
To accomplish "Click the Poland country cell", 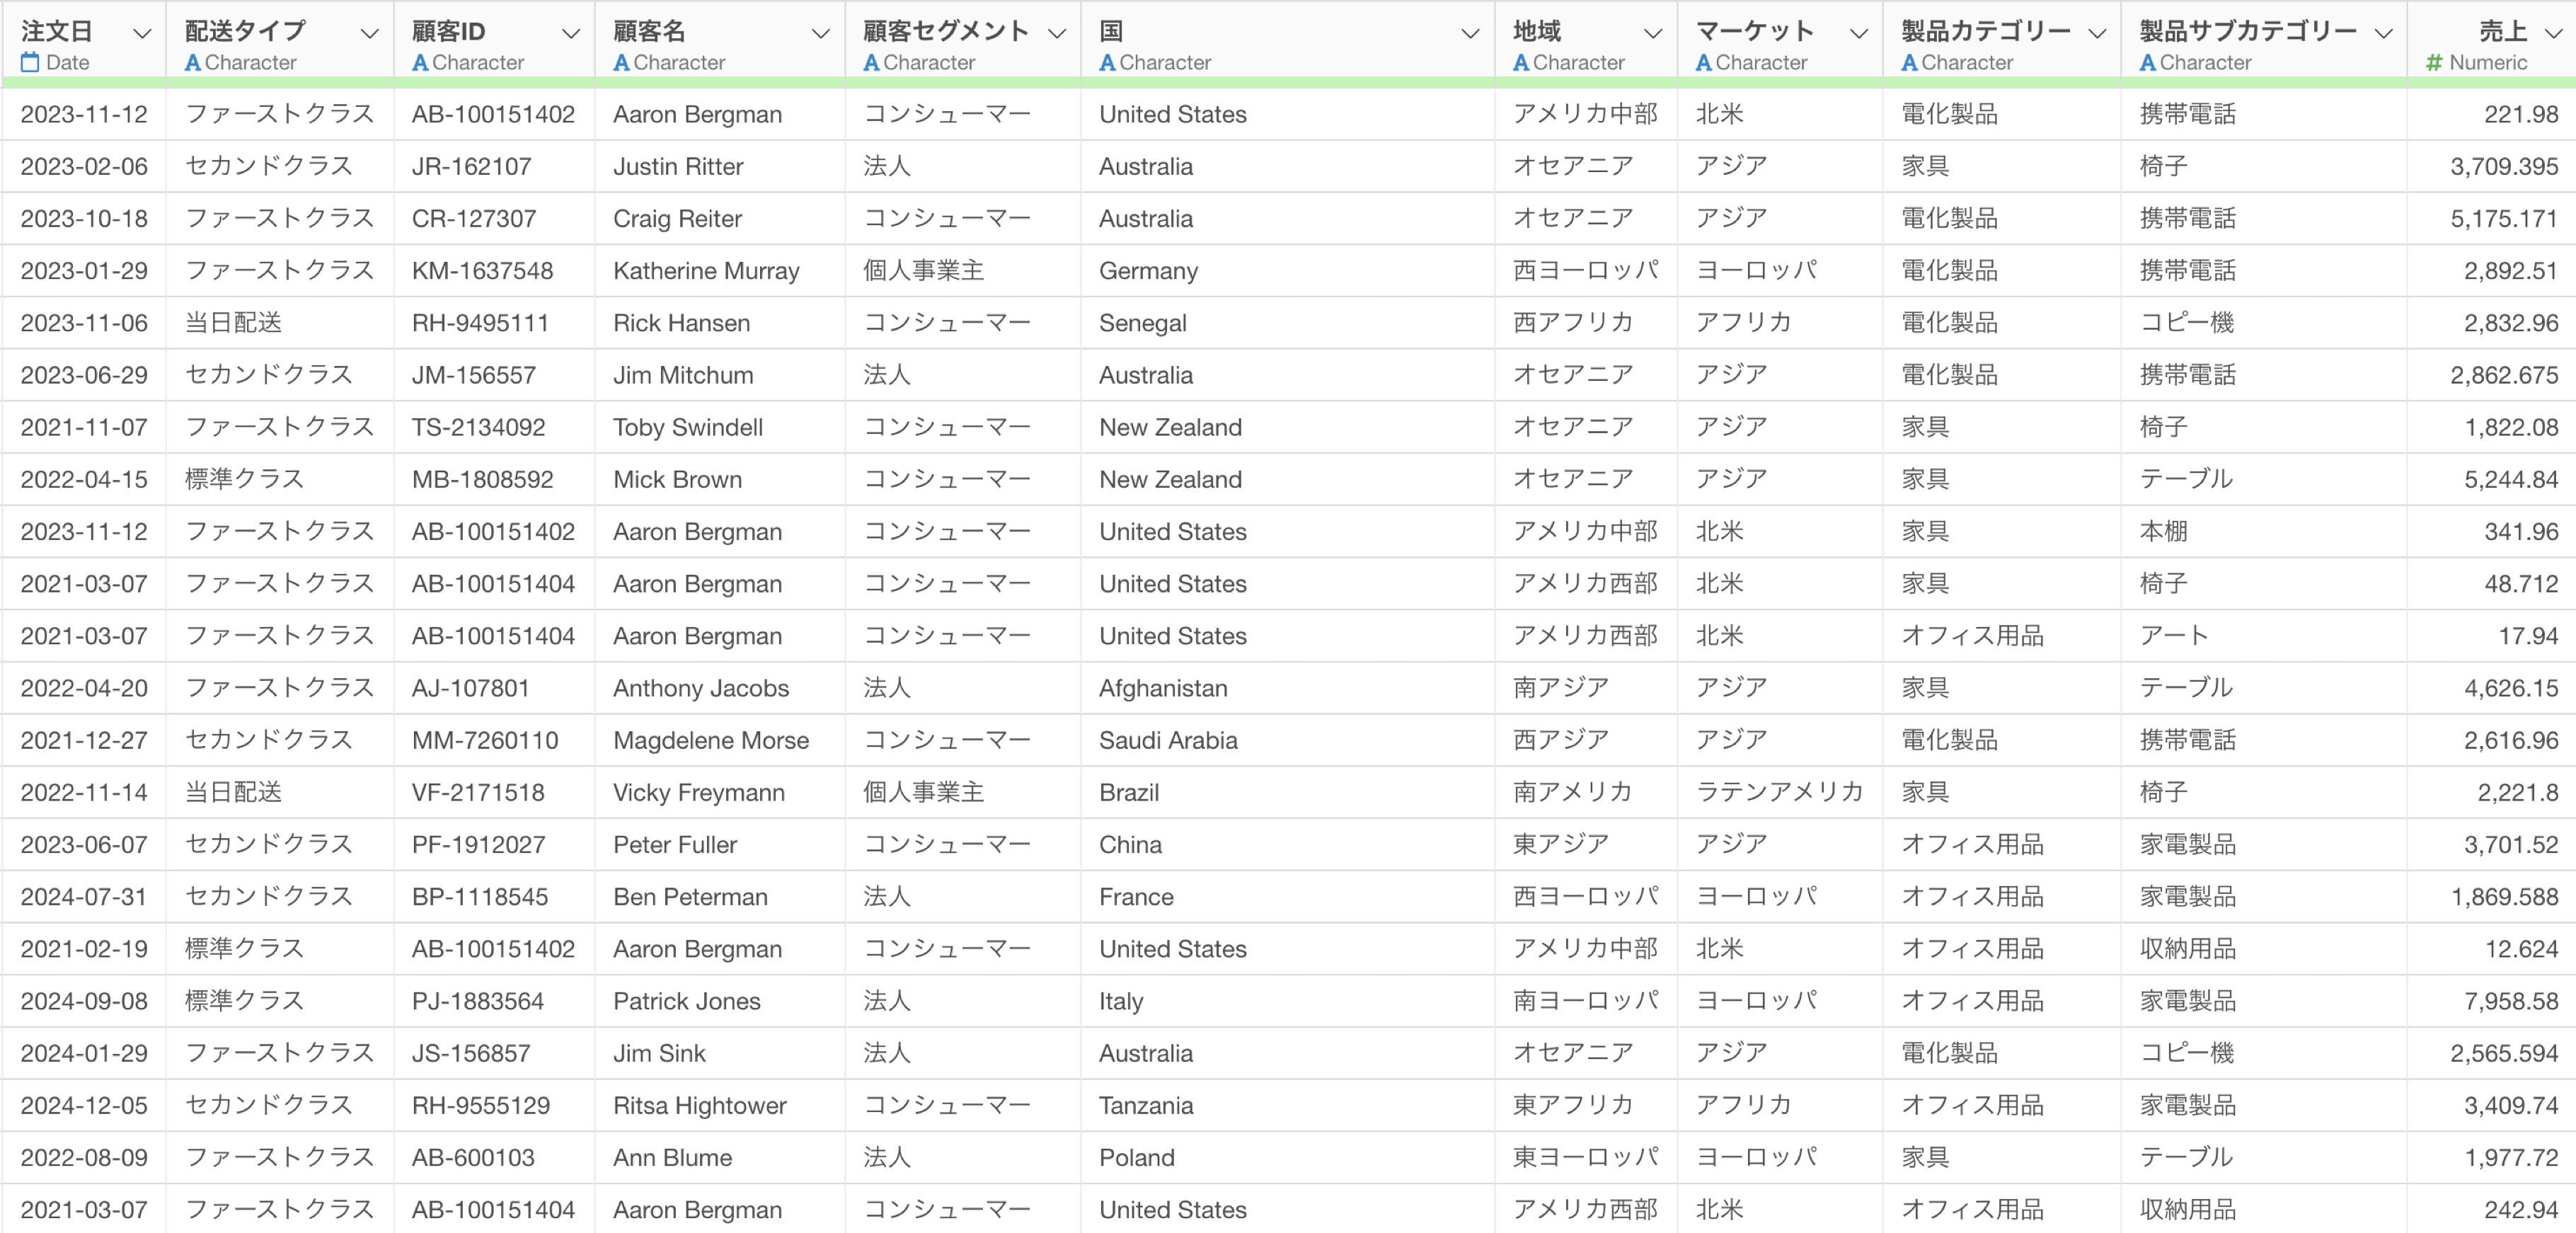I will [1137, 1157].
